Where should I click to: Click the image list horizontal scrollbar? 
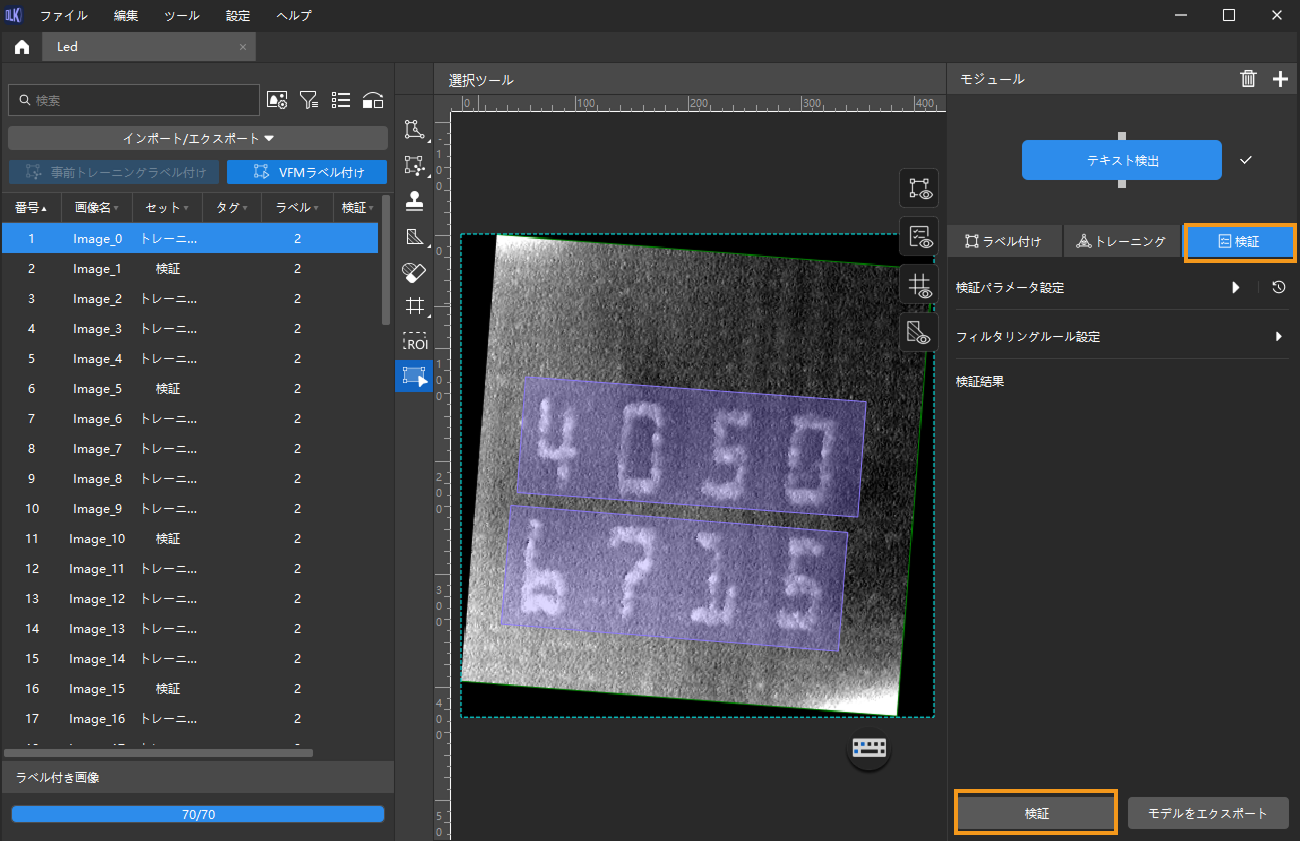tap(158, 752)
